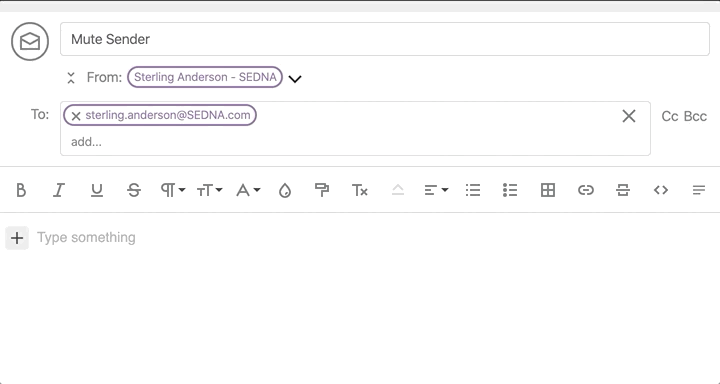Screen dimensions: 720x384
Task: Show the Cc field
Action: tap(669, 117)
